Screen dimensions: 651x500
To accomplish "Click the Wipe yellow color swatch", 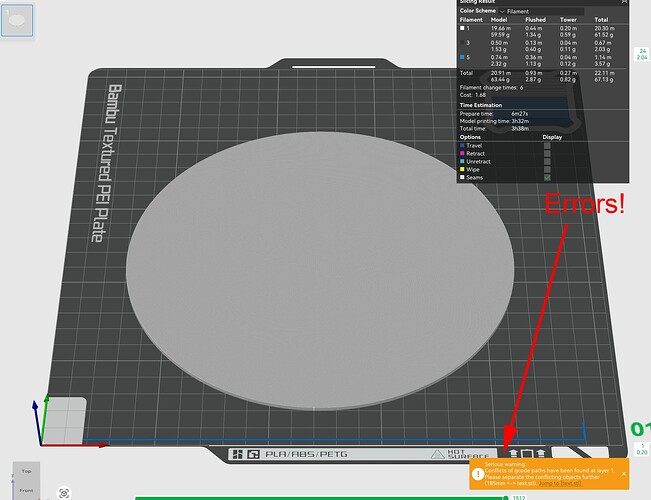I will (462, 169).
